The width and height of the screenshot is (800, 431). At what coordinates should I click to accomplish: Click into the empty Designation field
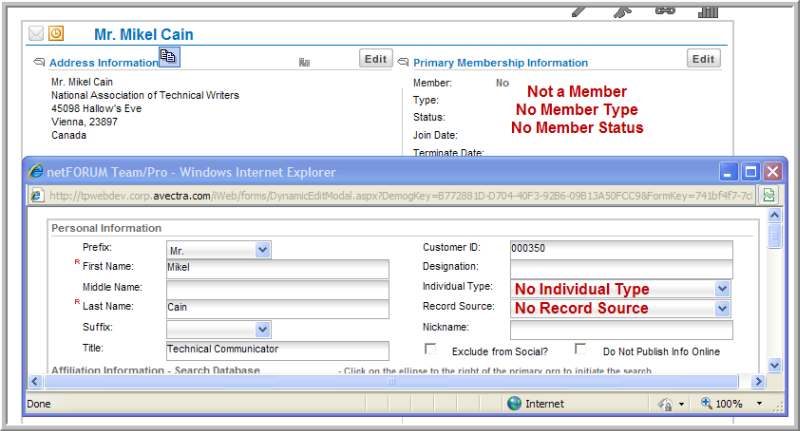point(621,269)
